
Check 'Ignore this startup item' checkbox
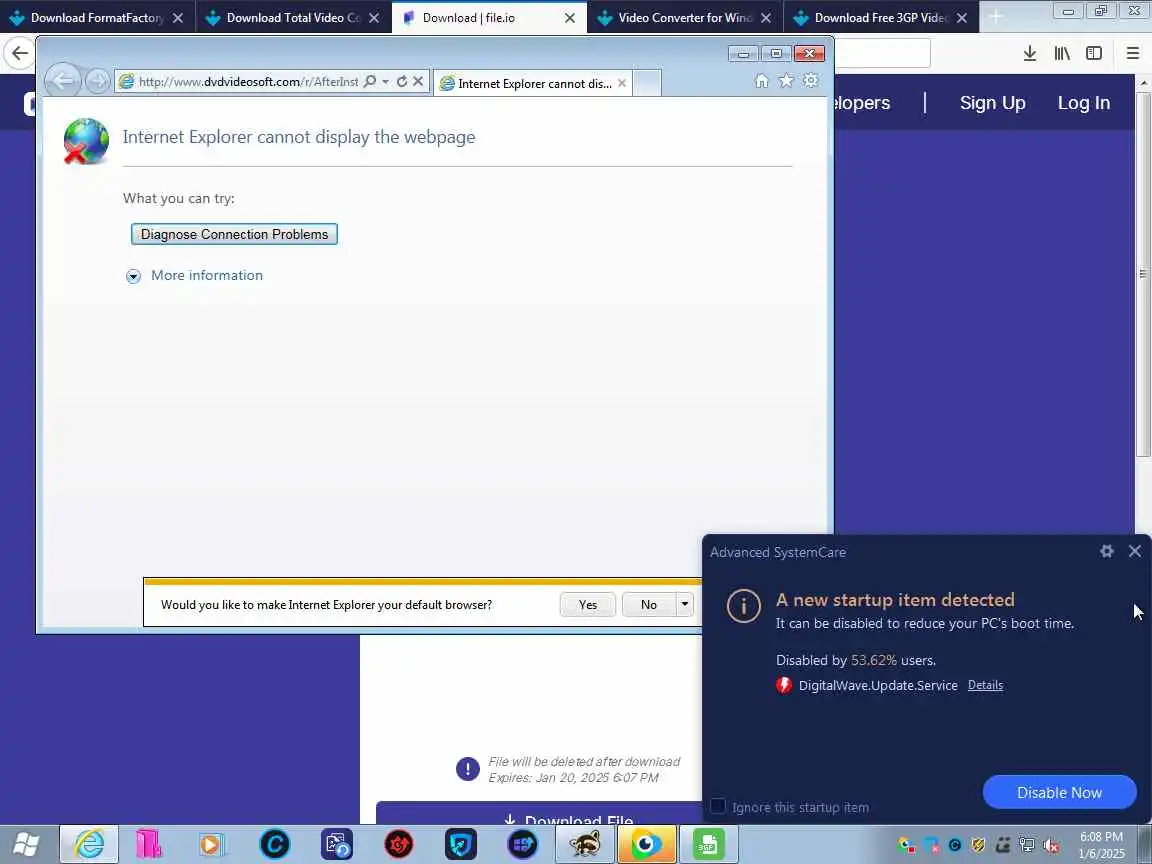pos(718,806)
